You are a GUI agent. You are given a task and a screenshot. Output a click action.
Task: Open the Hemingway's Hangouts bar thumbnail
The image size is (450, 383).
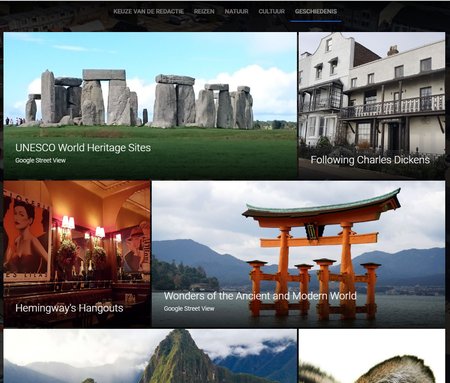77,254
